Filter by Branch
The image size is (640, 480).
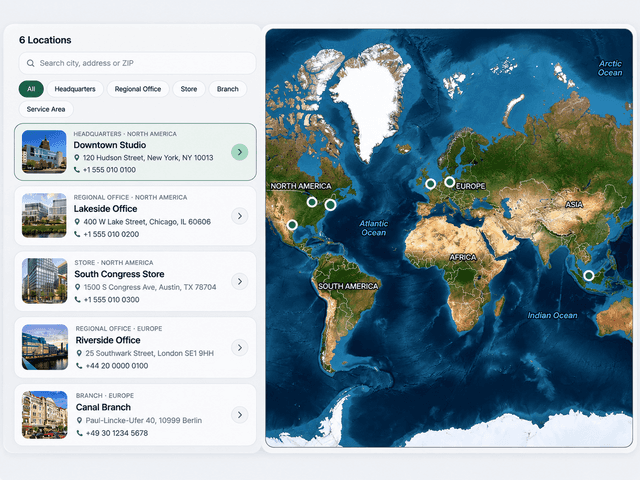[228, 89]
